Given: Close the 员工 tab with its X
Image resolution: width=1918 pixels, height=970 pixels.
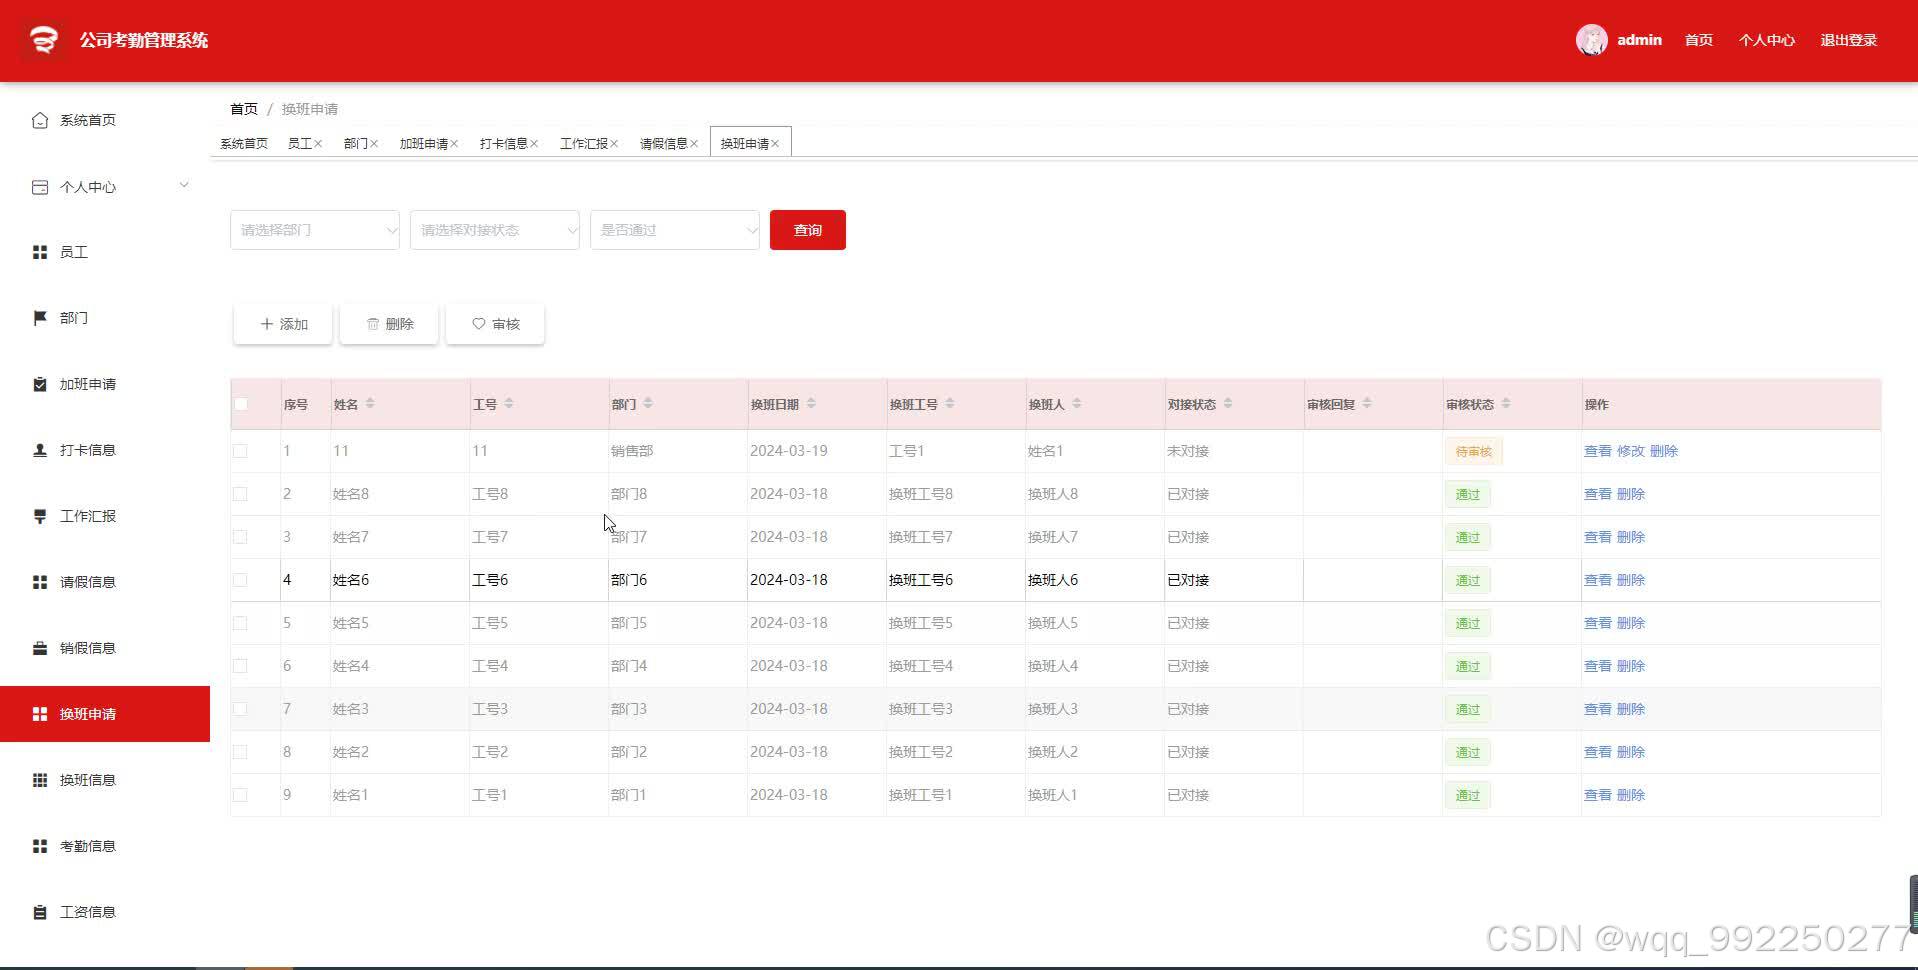Looking at the screenshot, I should [318, 144].
